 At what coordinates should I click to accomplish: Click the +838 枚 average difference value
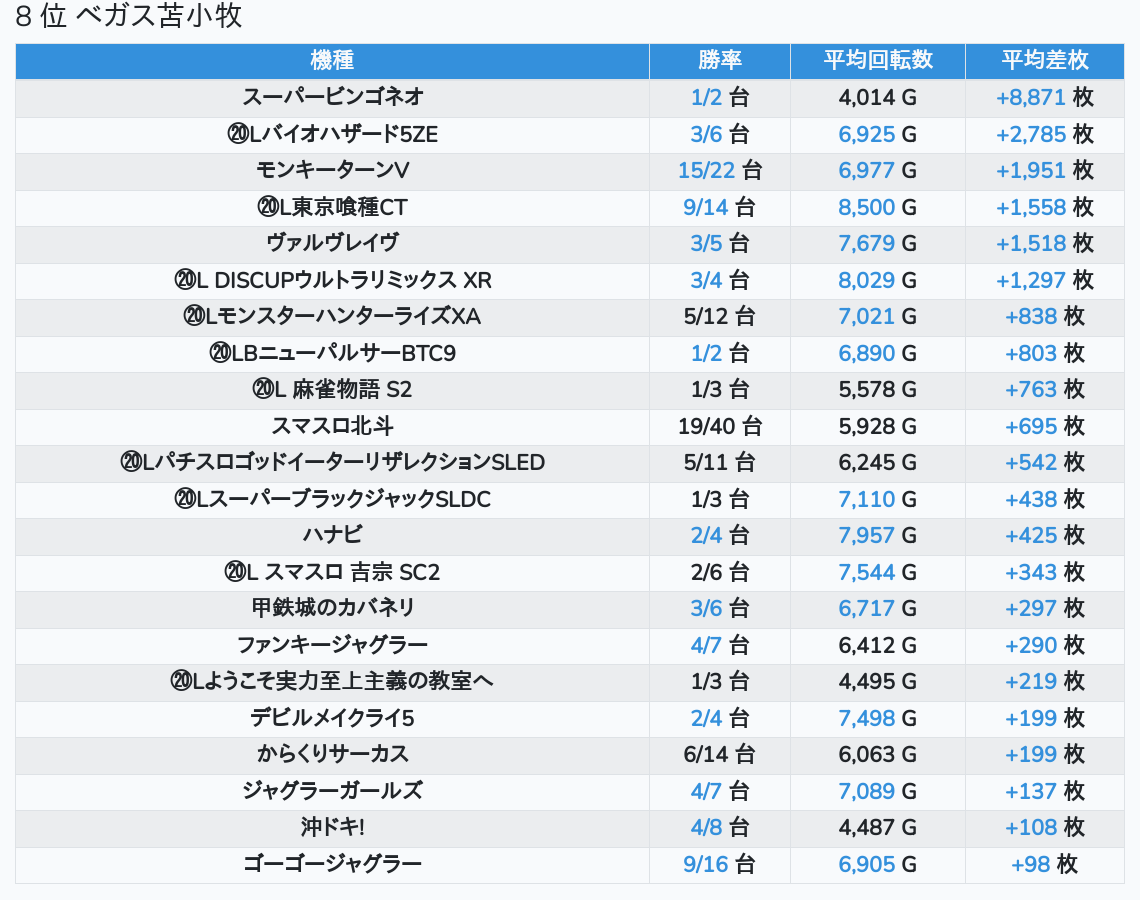coord(1045,317)
